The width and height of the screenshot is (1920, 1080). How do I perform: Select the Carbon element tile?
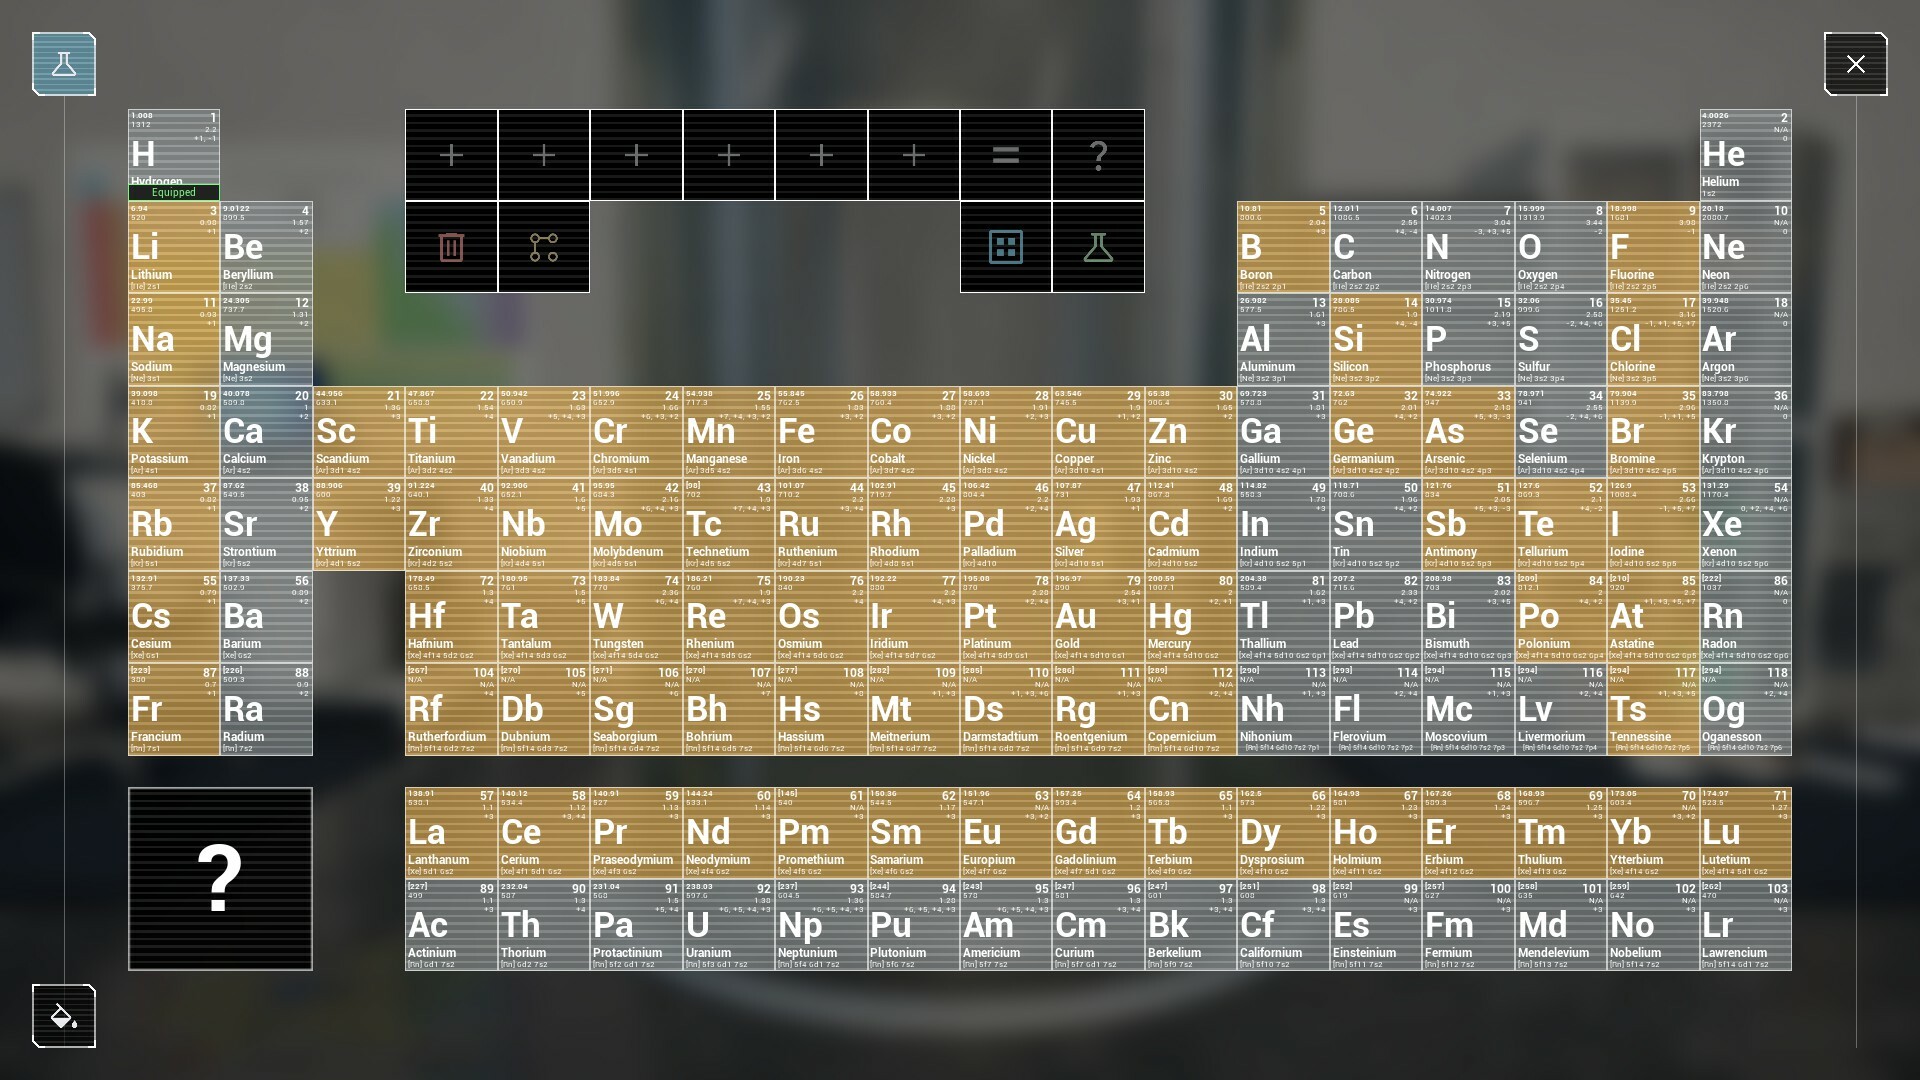(1375, 248)
